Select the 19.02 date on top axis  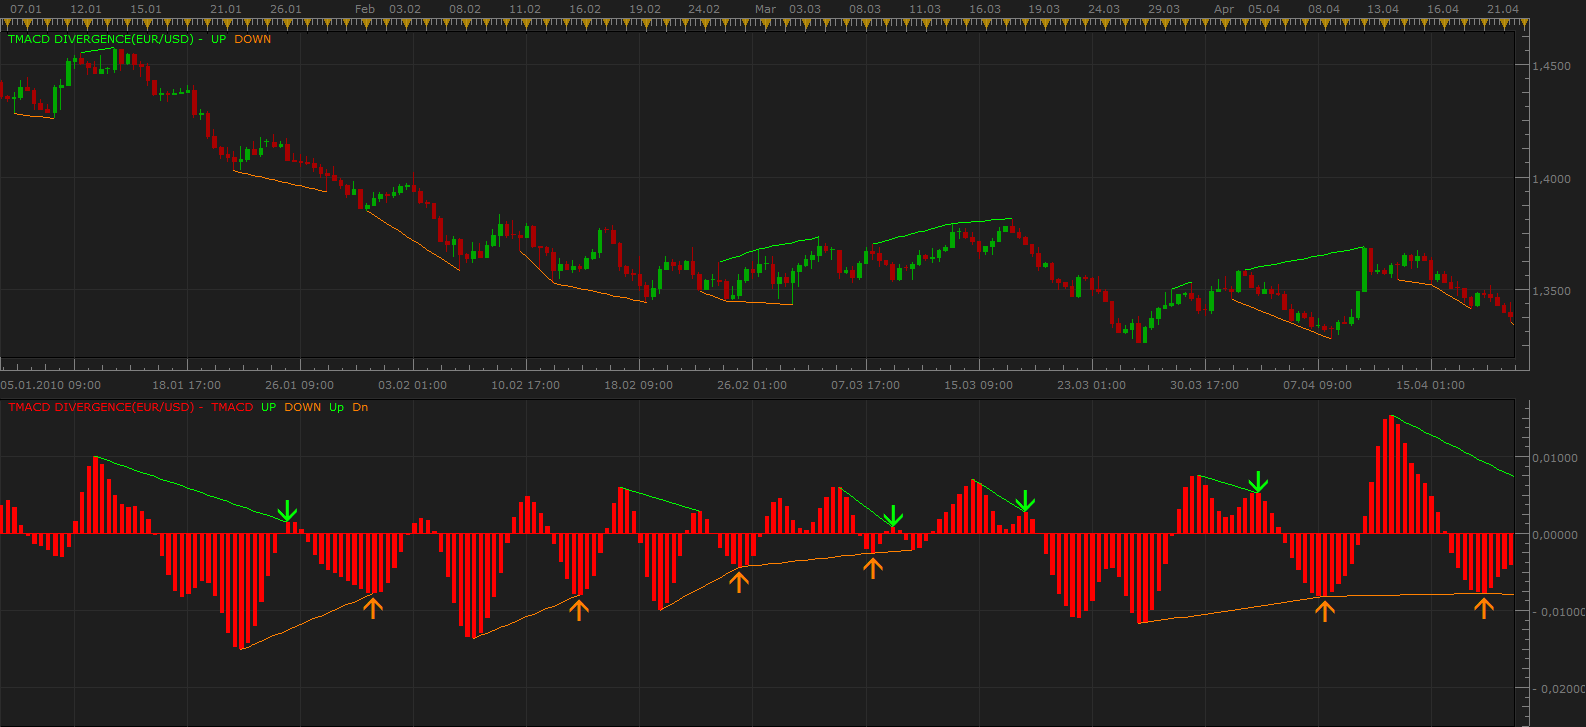[x=645, y=9]
